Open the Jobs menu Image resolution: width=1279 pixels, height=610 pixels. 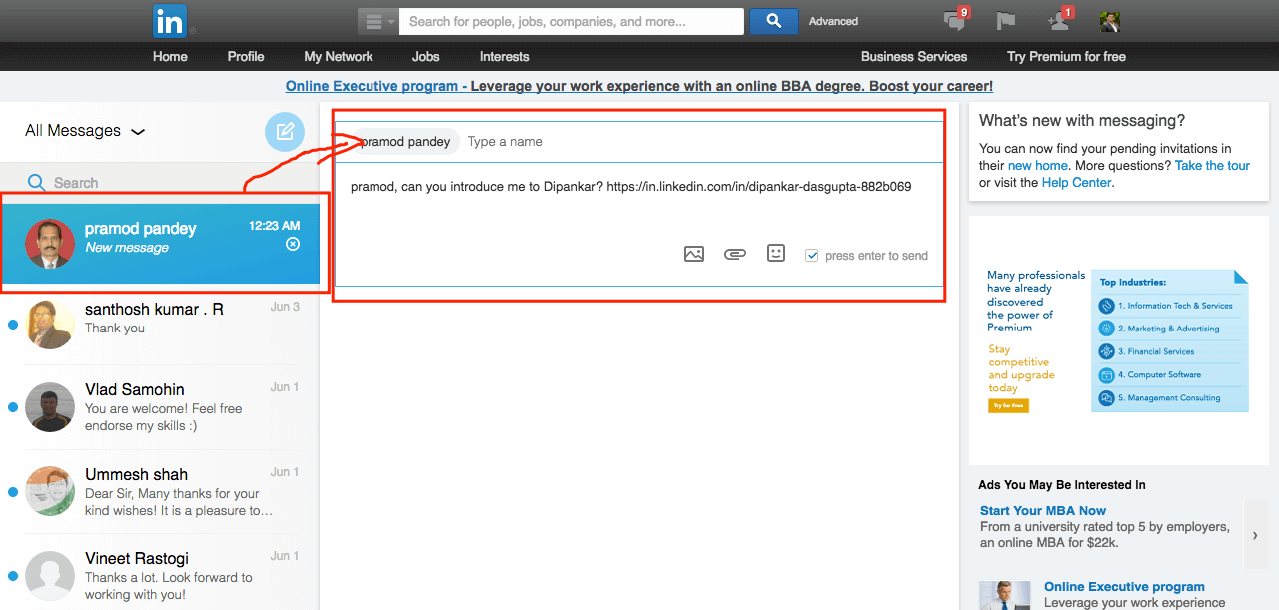pyautogui.click(x=425, y=56)
